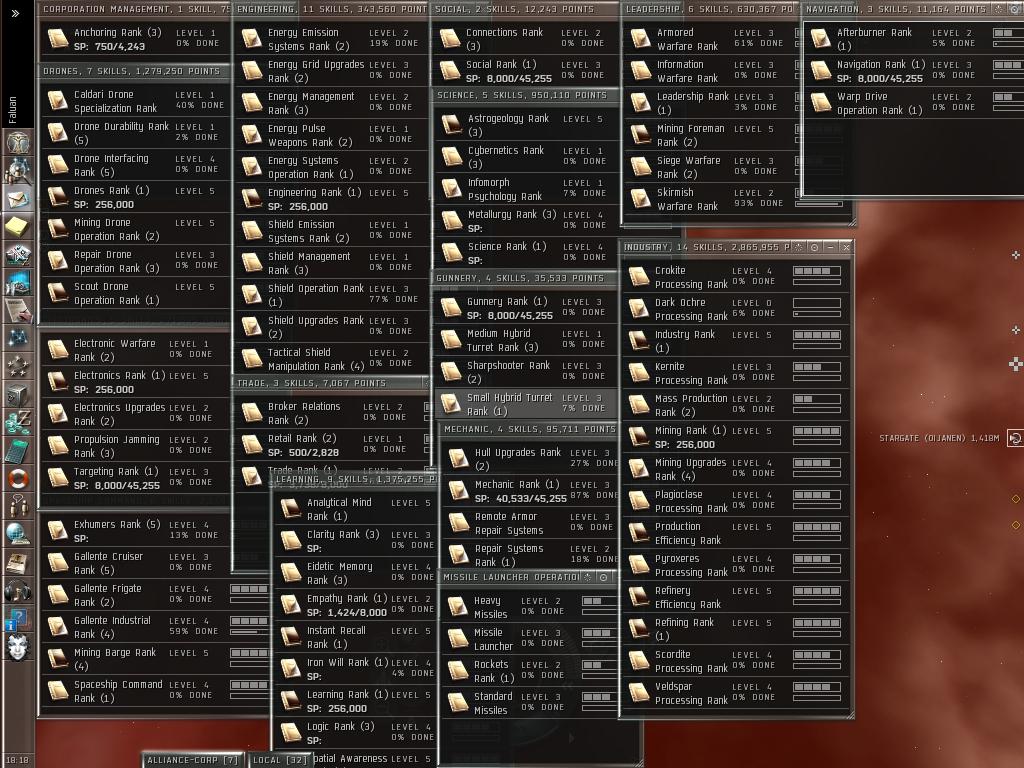1024x768 pixels.
Task: Select the Warp Drive Operation Rank row
Action: click(913, 103)
